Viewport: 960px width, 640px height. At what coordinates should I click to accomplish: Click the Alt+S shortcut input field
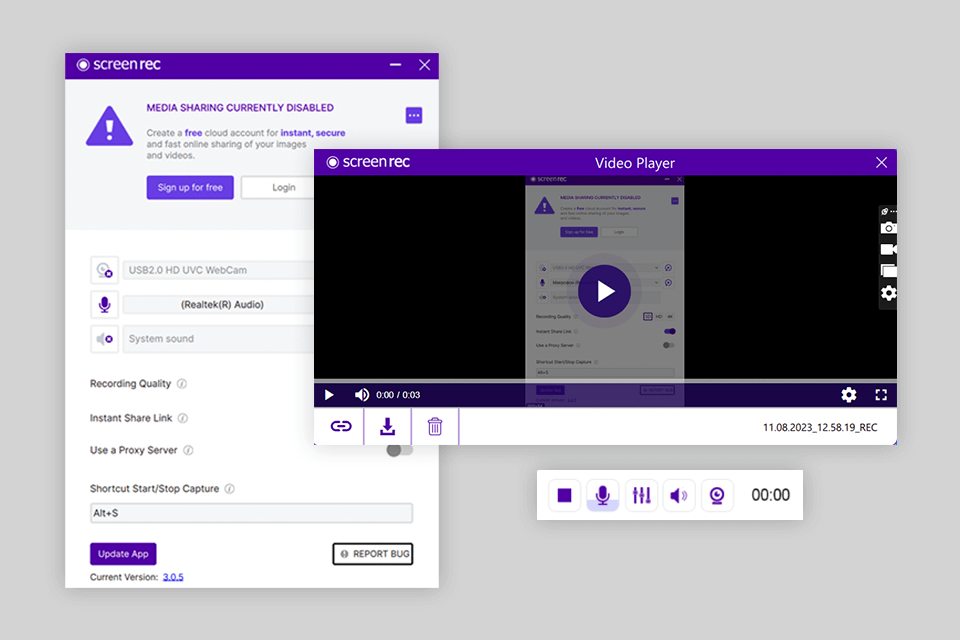click(x=251, y=513)
